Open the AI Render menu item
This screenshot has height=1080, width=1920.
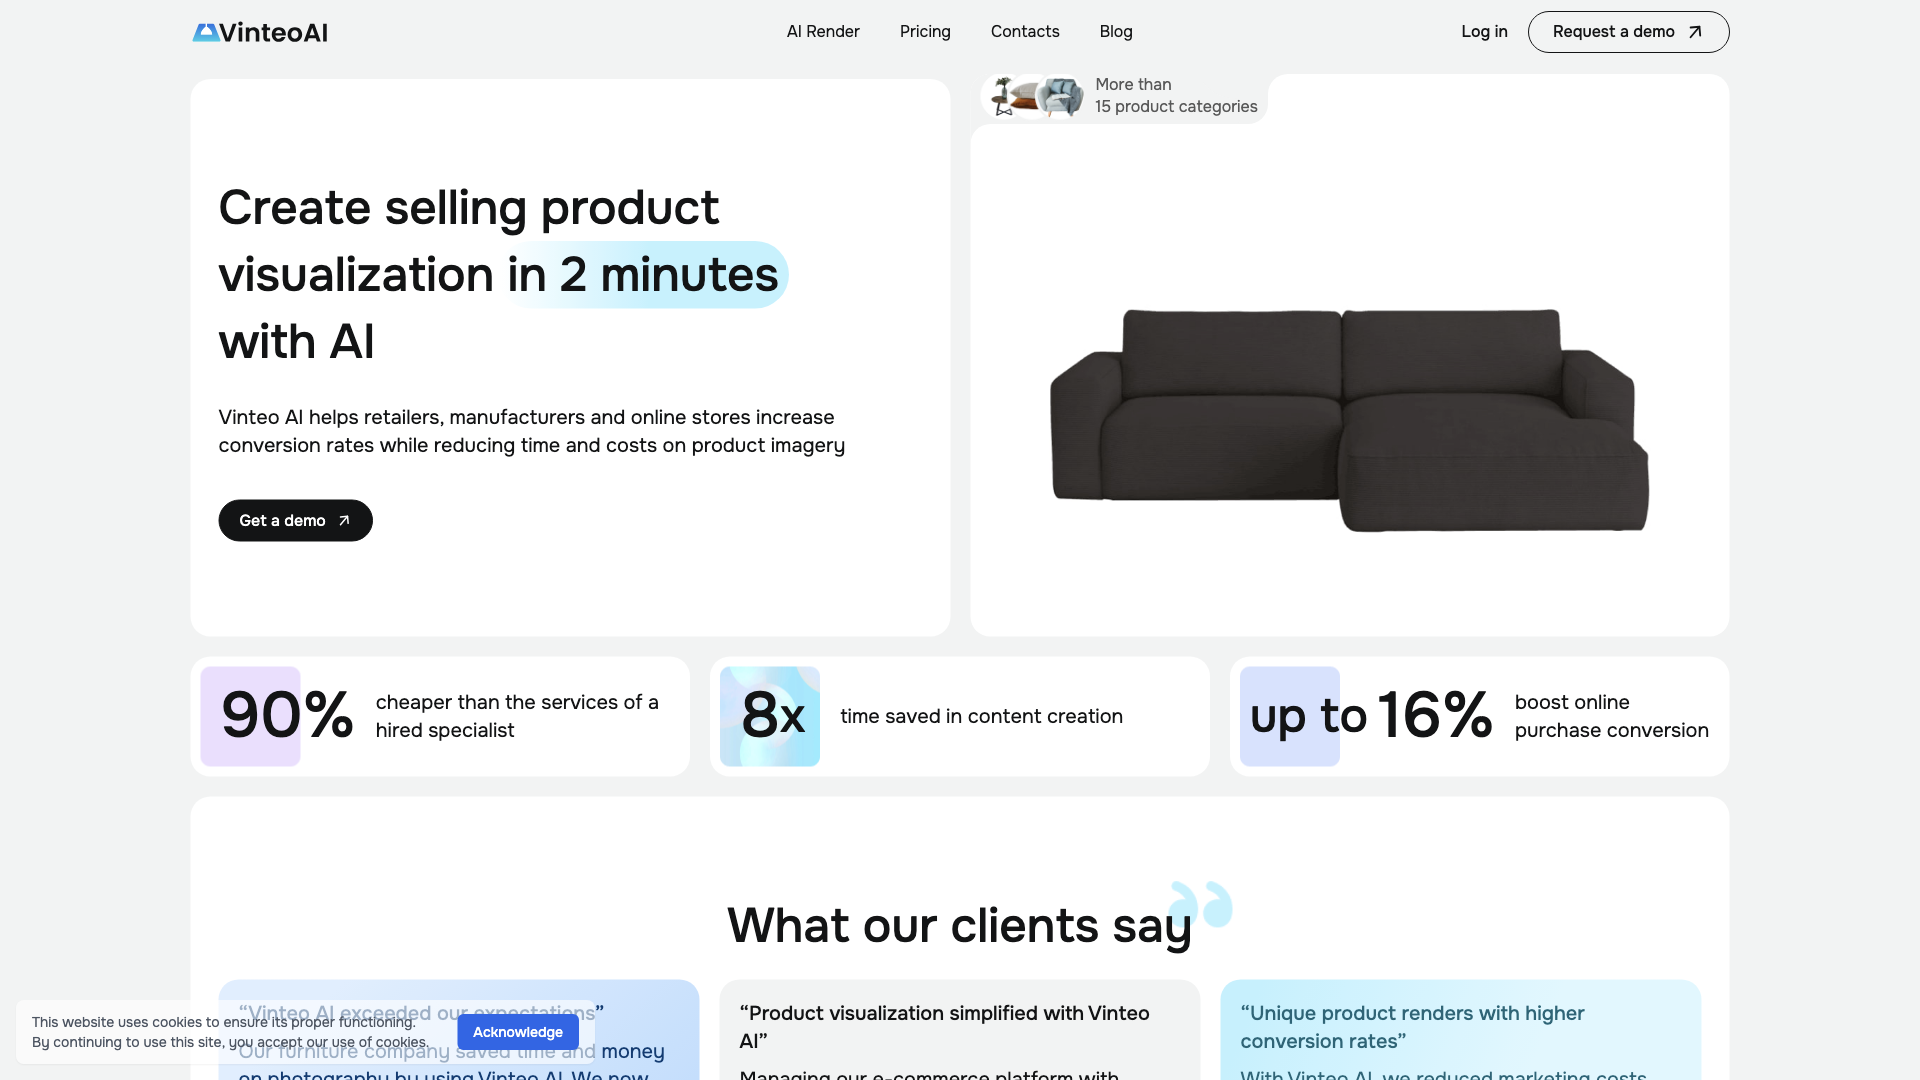[823, 32]
